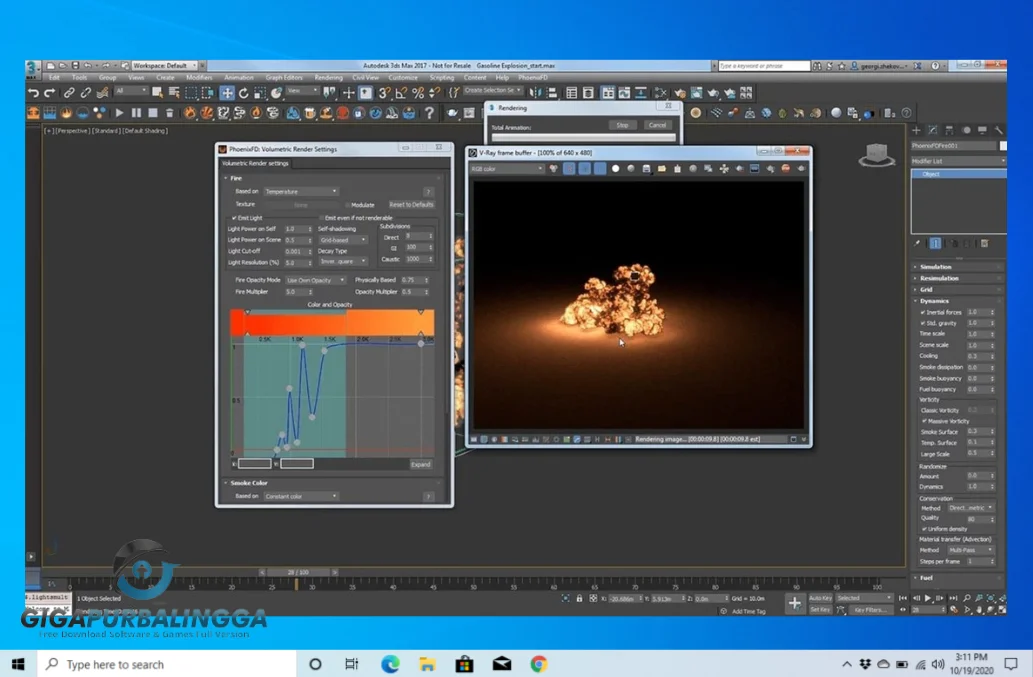
Task: Enable the Modulate checkbox
Action: (x=347, y=205)
